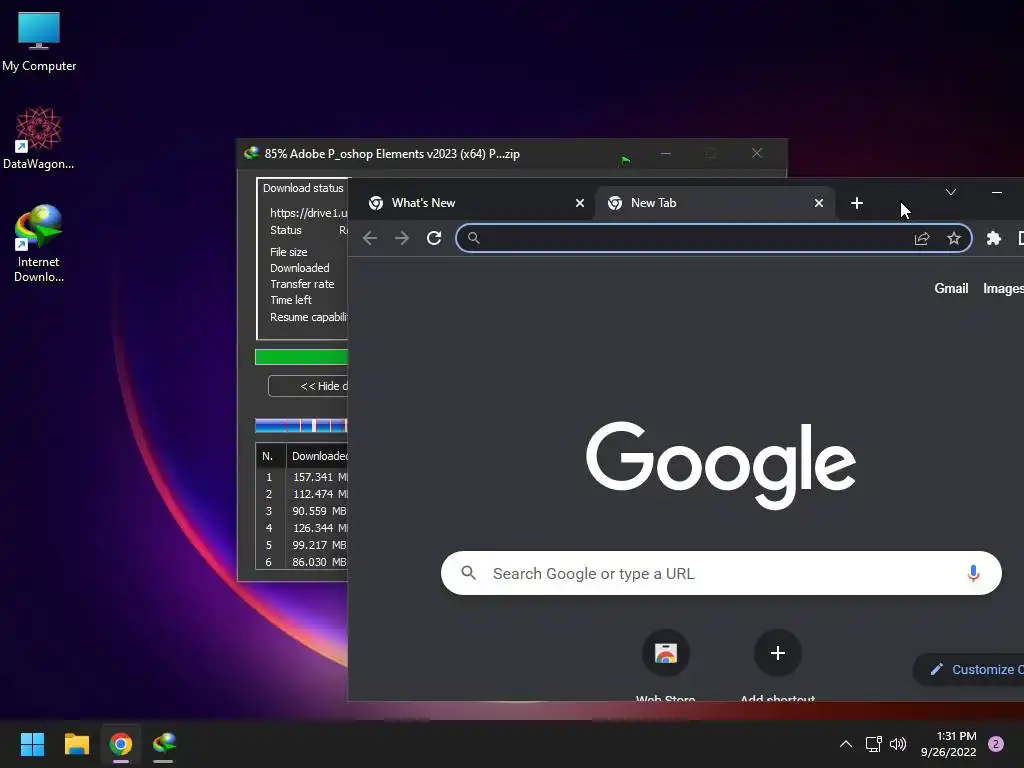Click the Google search input box

721,573
